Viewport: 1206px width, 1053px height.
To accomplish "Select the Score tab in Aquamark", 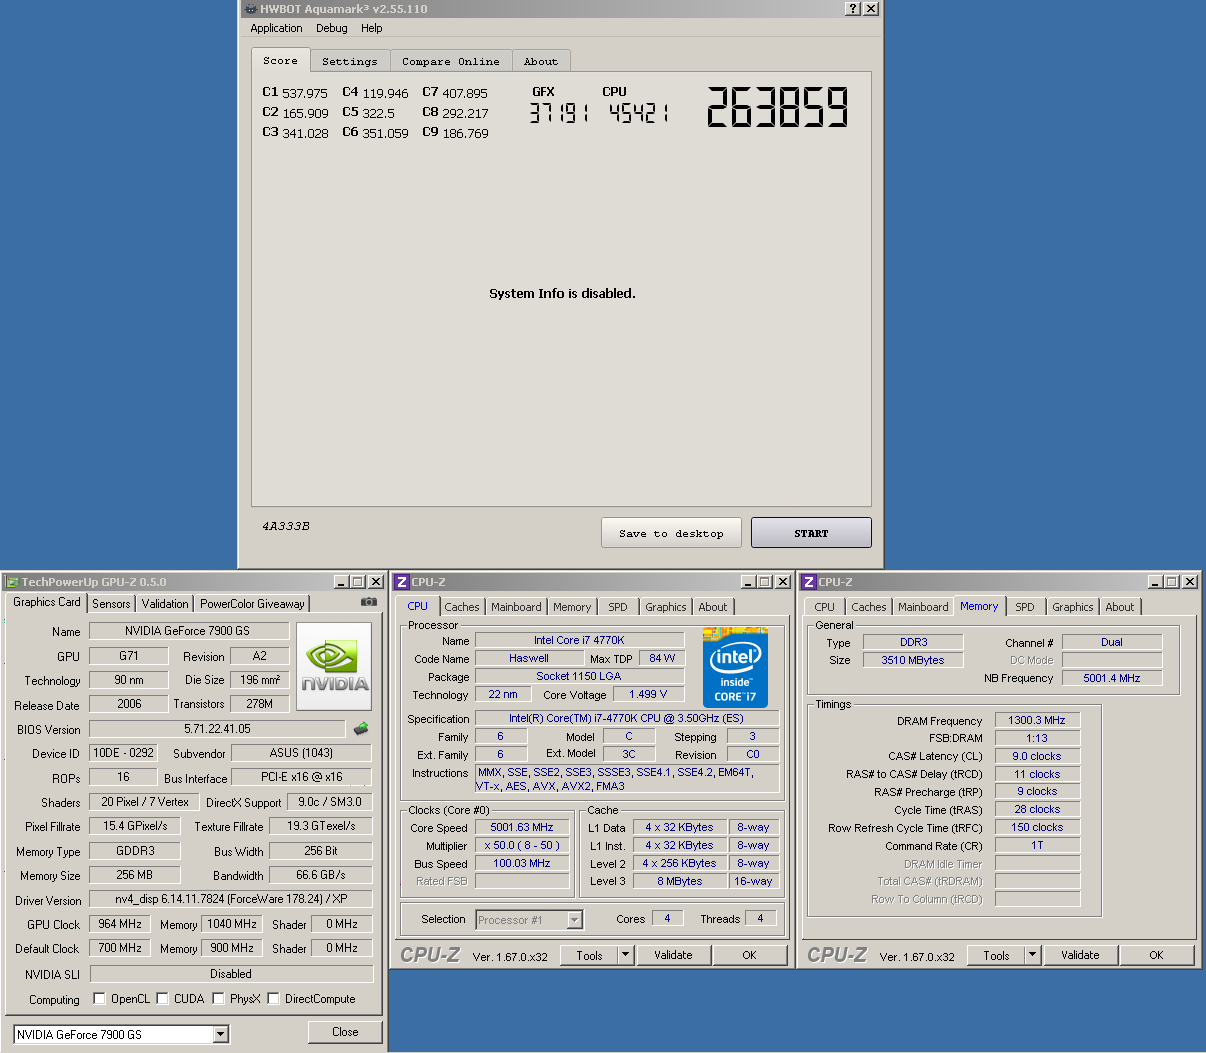I will coord(280,60).
